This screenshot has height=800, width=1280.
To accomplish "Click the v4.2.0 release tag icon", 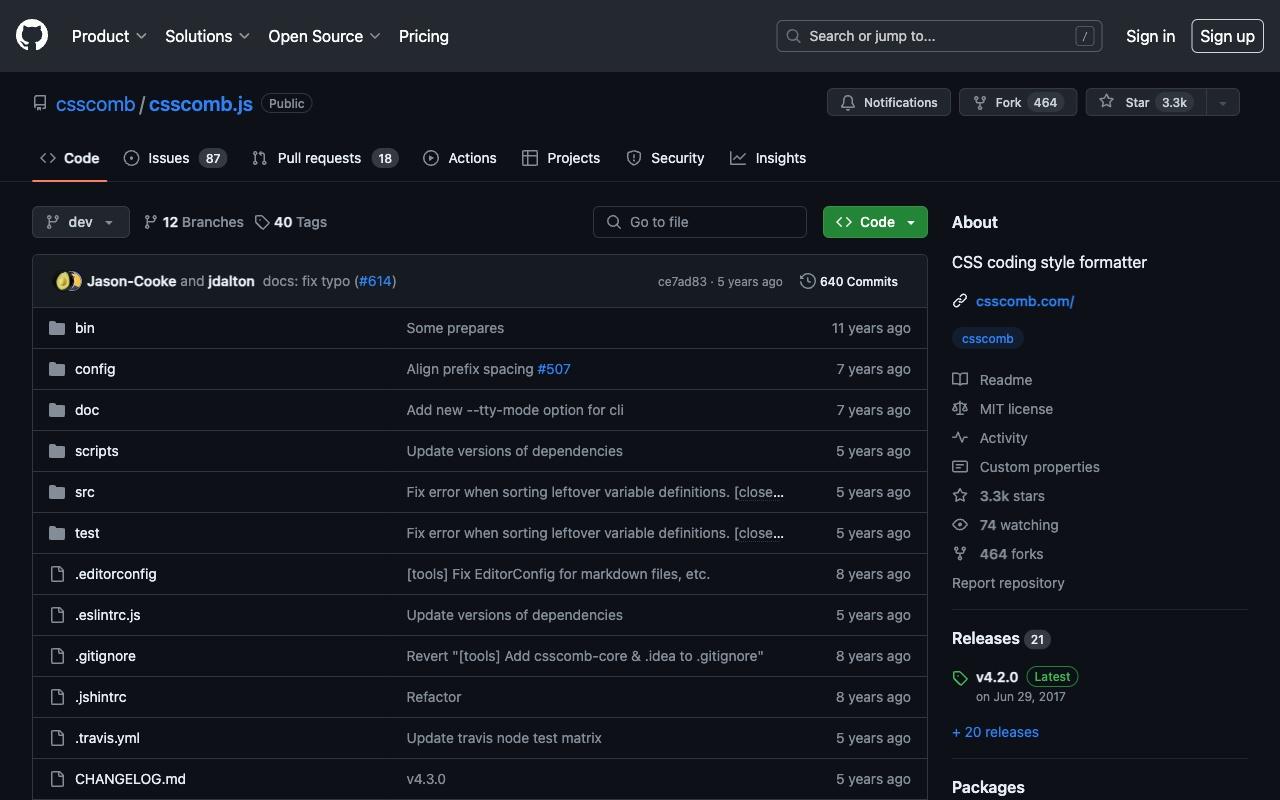I will coord(960,678).
